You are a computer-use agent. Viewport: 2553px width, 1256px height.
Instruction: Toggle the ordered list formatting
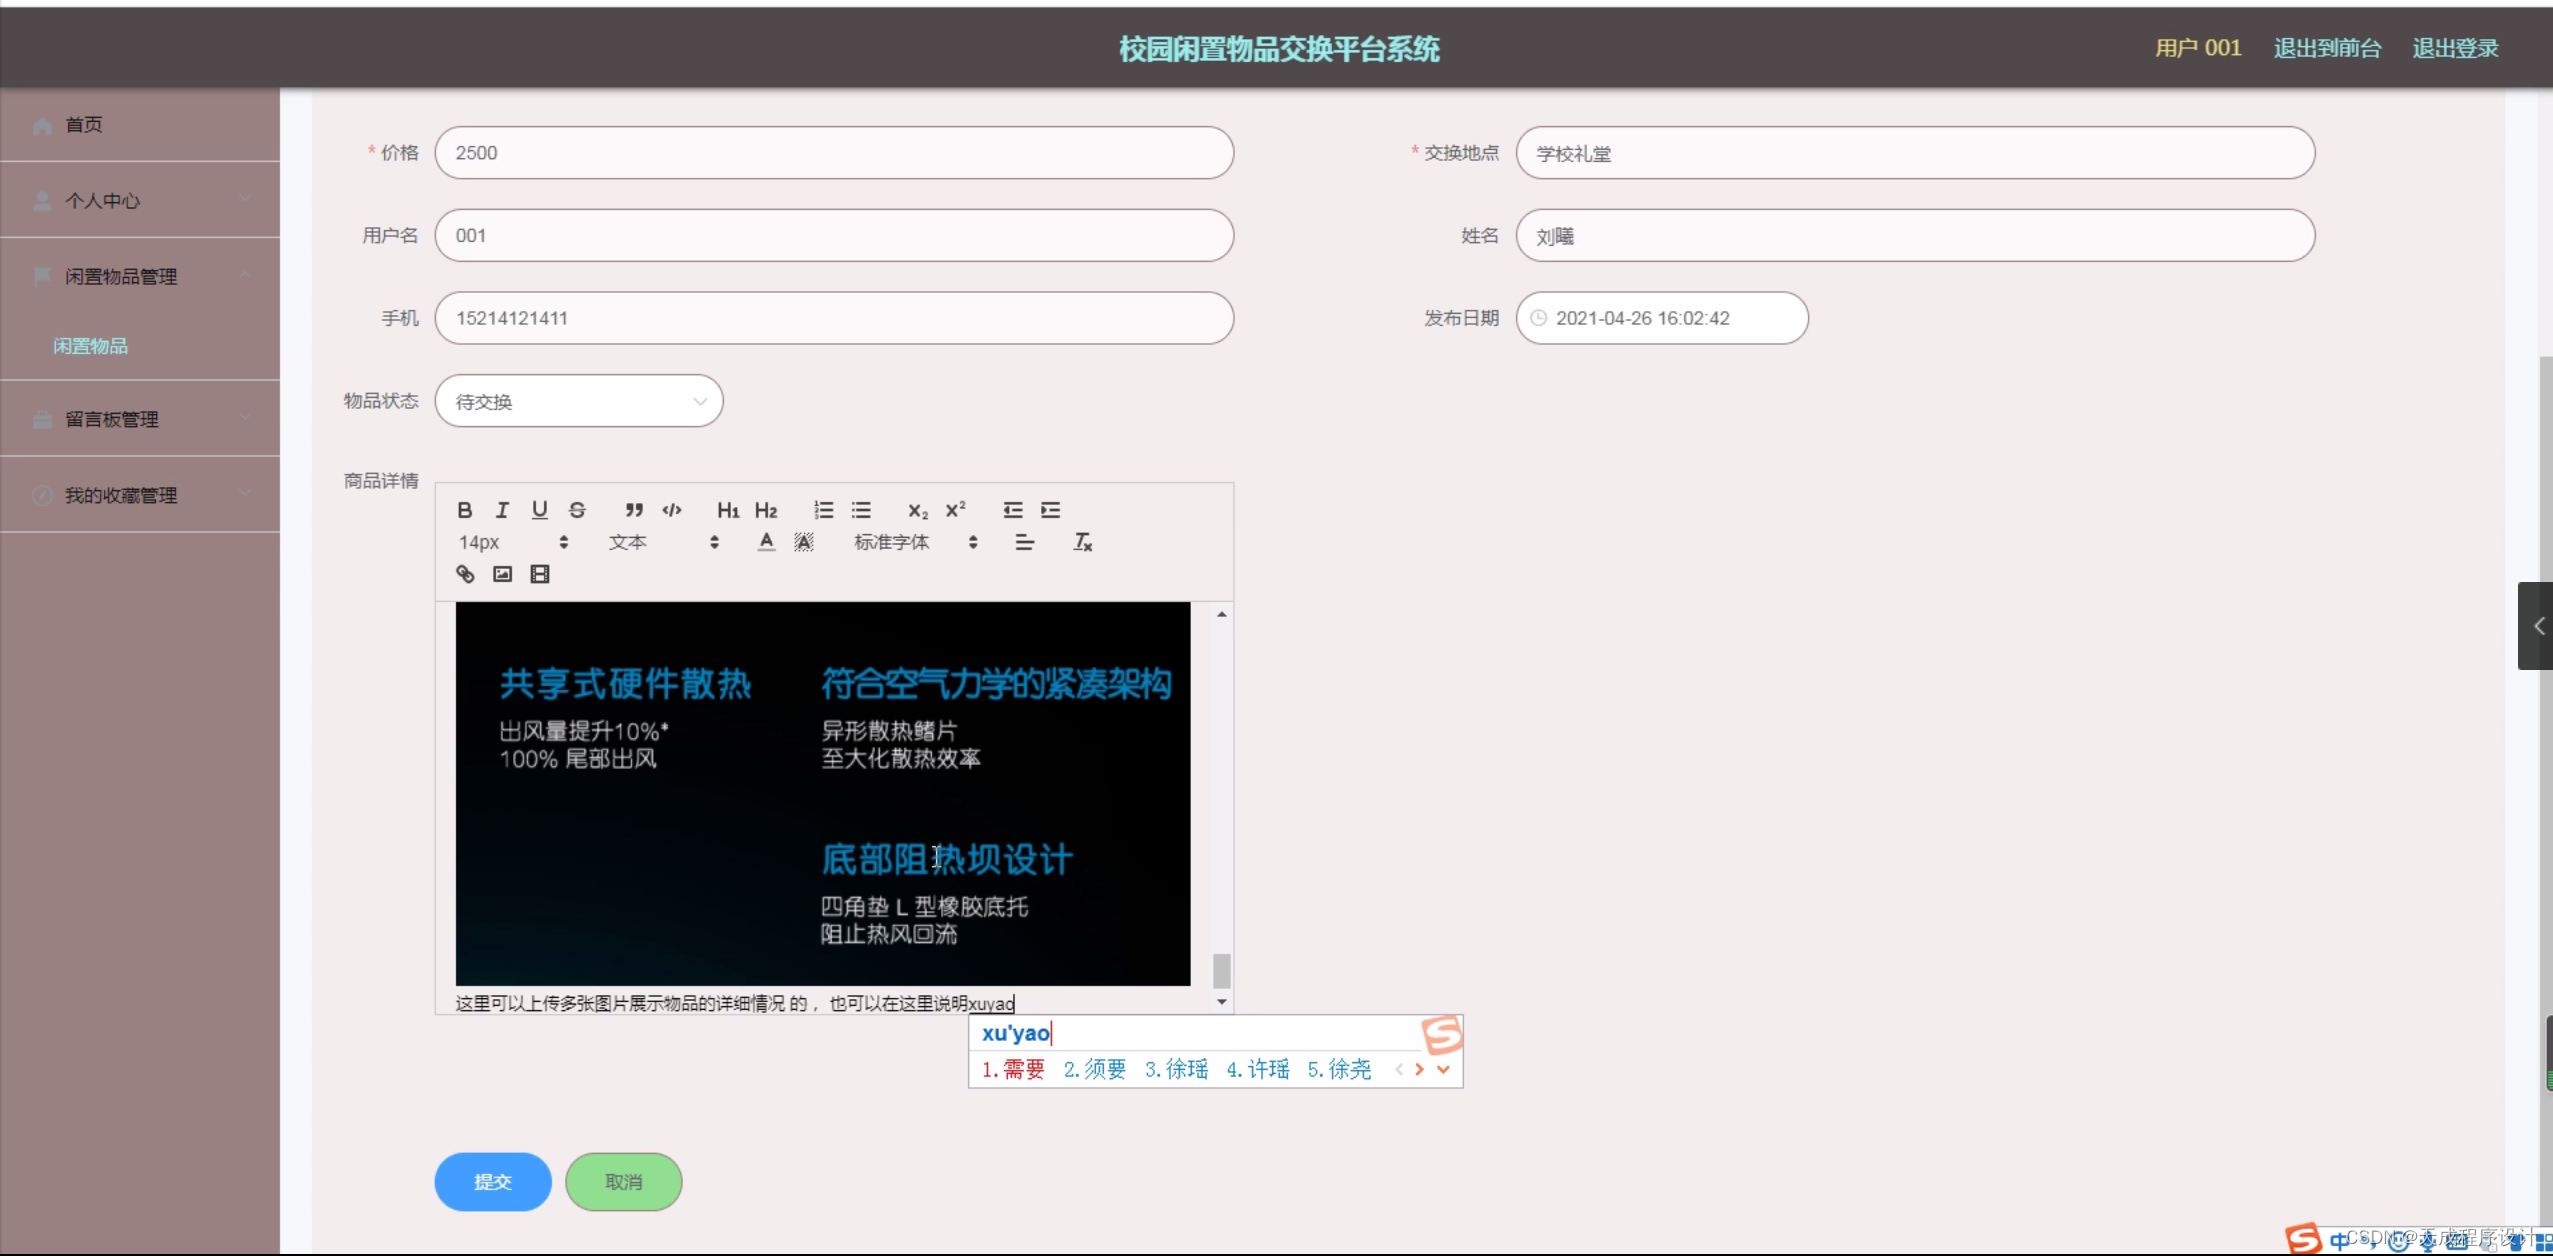[822, 510]
